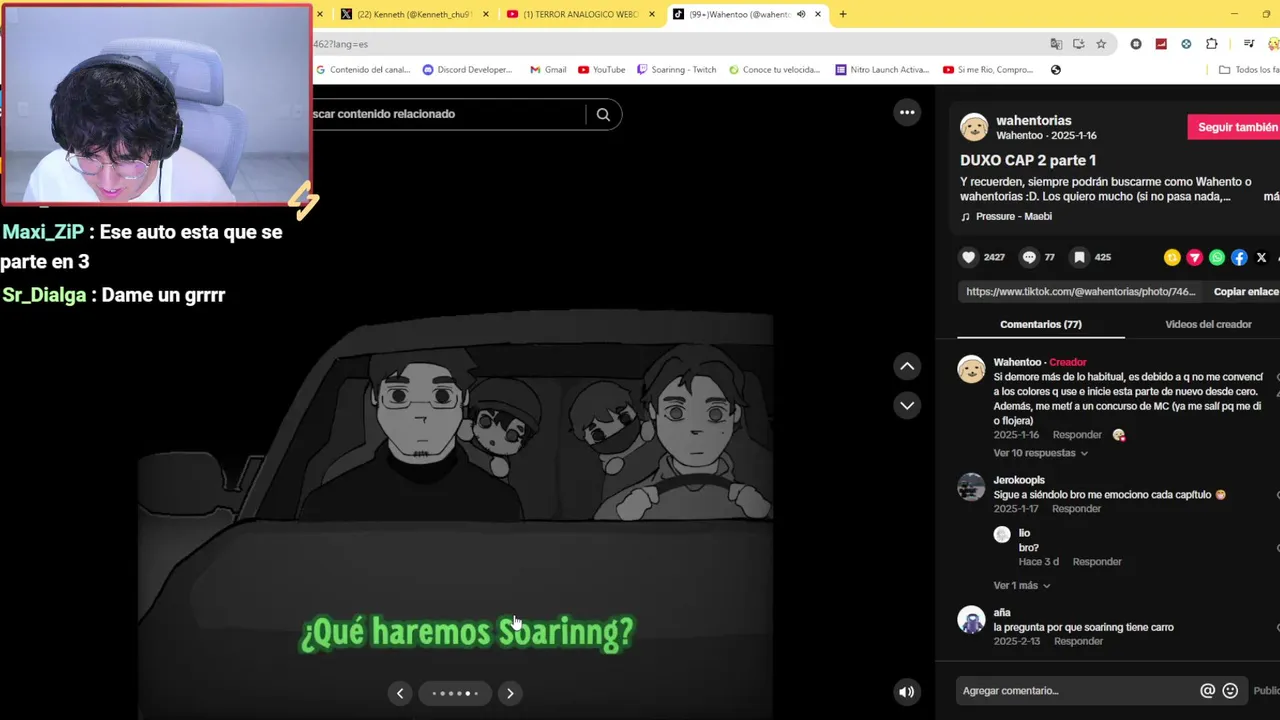The image size is (1280, 720).
Task: Click the DUXO CAP 2 parte 1 title
Action: point(1028,160)
